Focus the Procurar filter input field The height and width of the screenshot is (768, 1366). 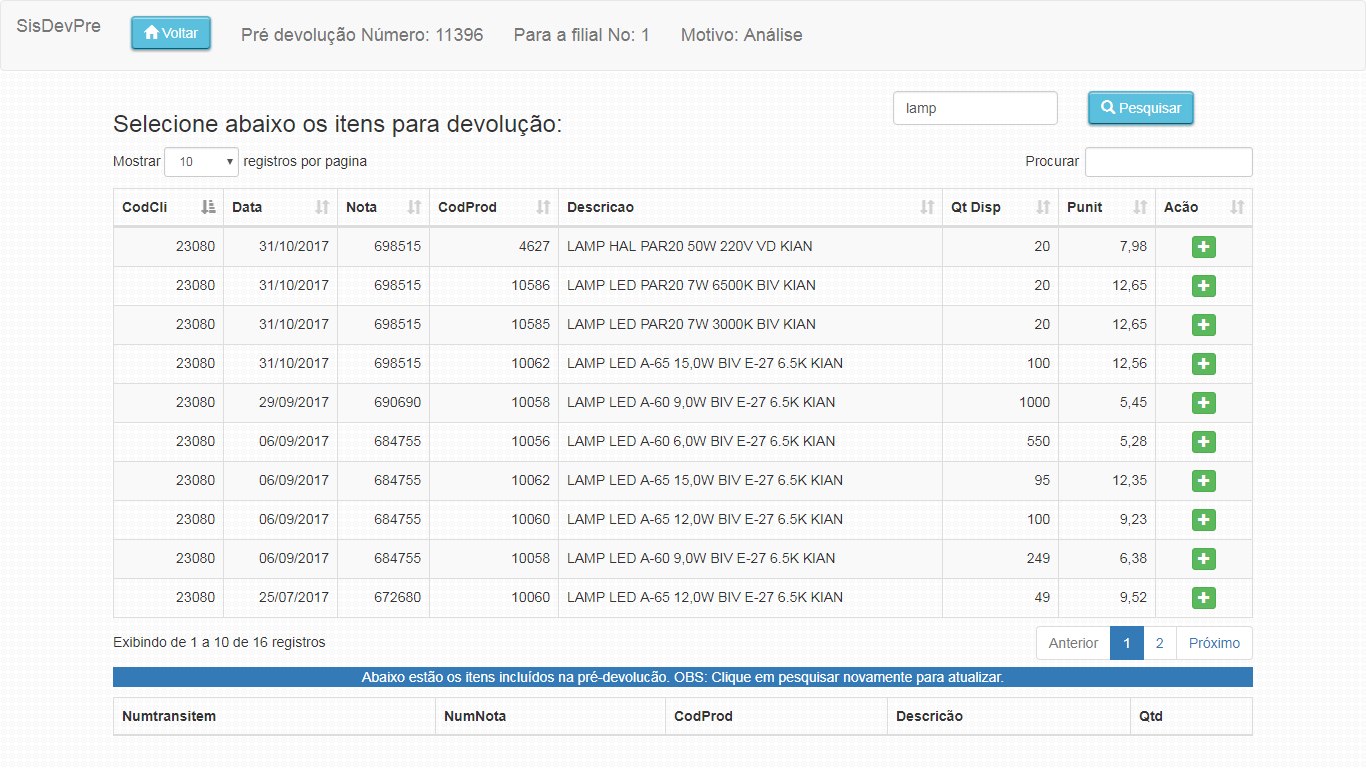coord(1168,162)
